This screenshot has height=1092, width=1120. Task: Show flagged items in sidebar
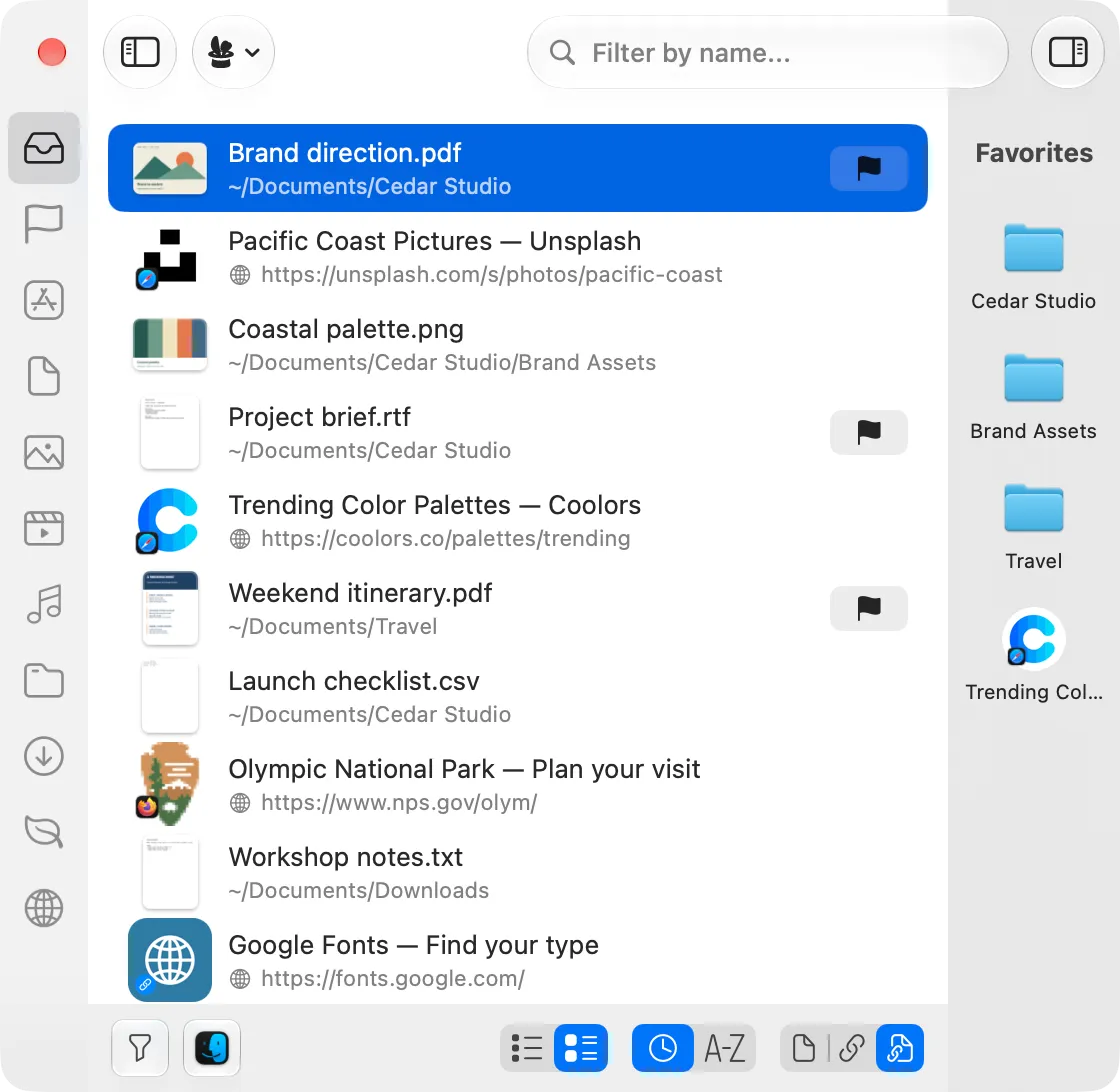pos(44,224)
